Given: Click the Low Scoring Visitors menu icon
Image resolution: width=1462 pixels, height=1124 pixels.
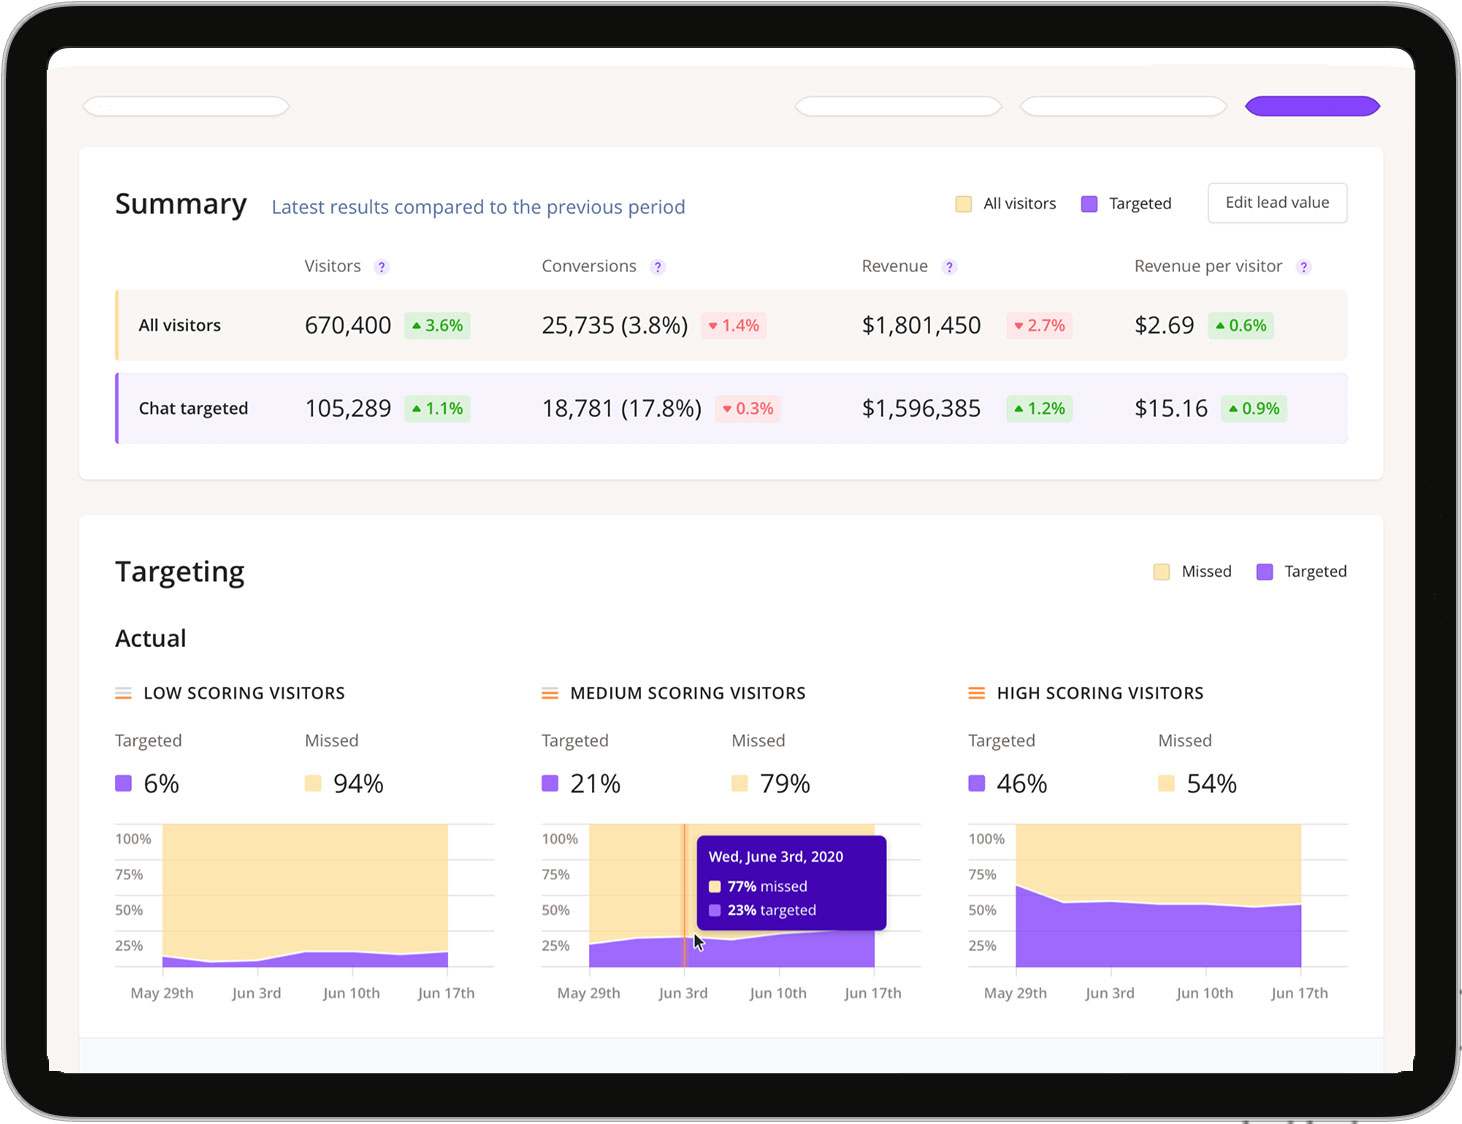Looking at the screenshot, I should click(123, 692).
